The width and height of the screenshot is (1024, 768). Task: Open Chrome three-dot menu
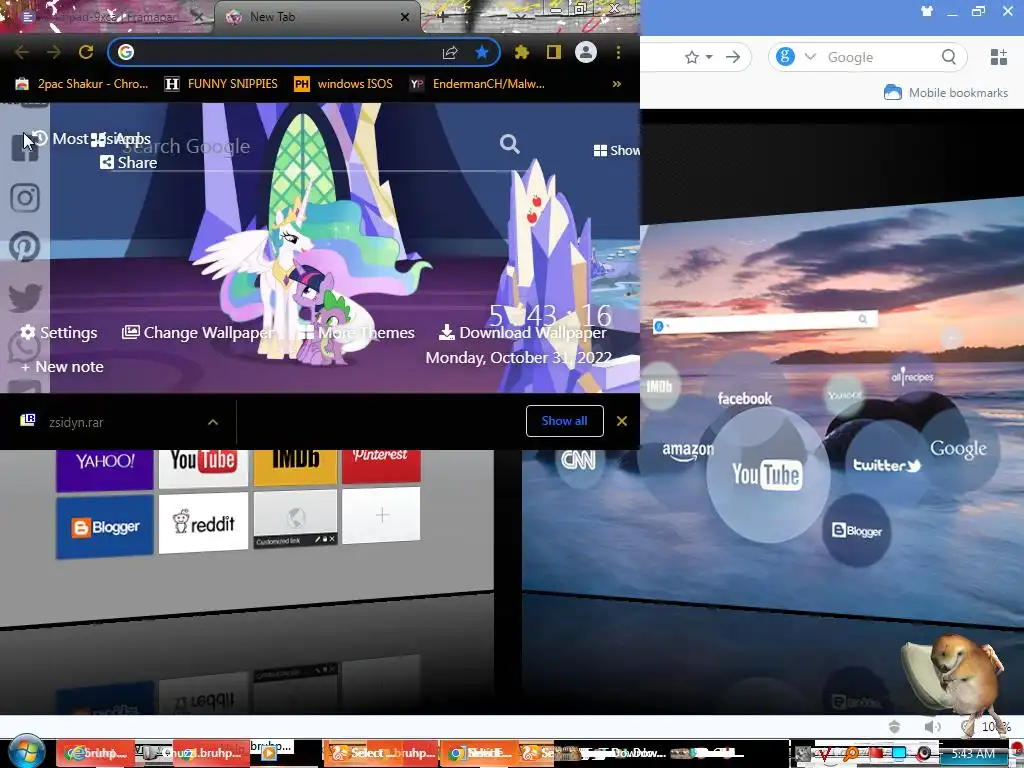point(618,52)
